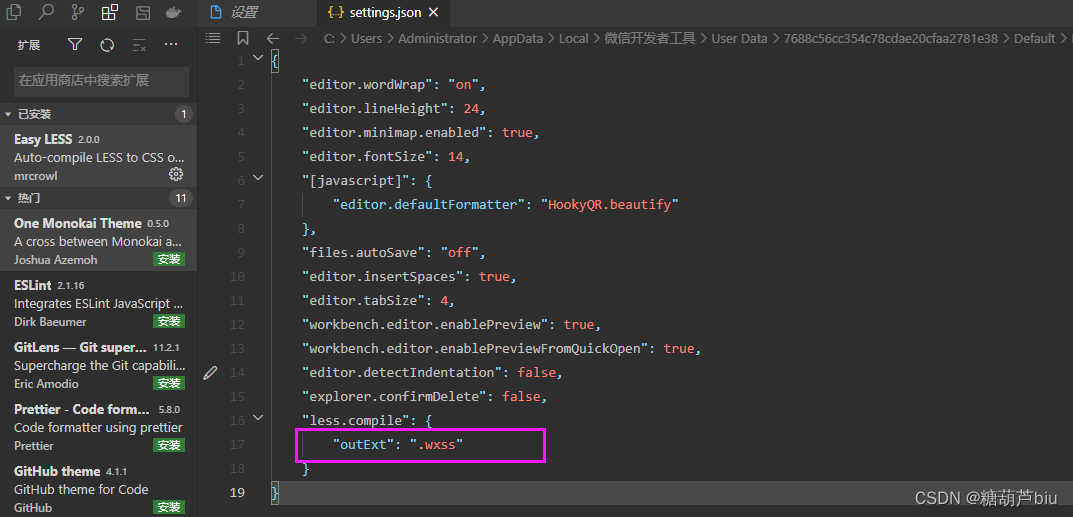
Task: Close the settings.json tab
Action: pyautogui.click(x=433, y=12)
